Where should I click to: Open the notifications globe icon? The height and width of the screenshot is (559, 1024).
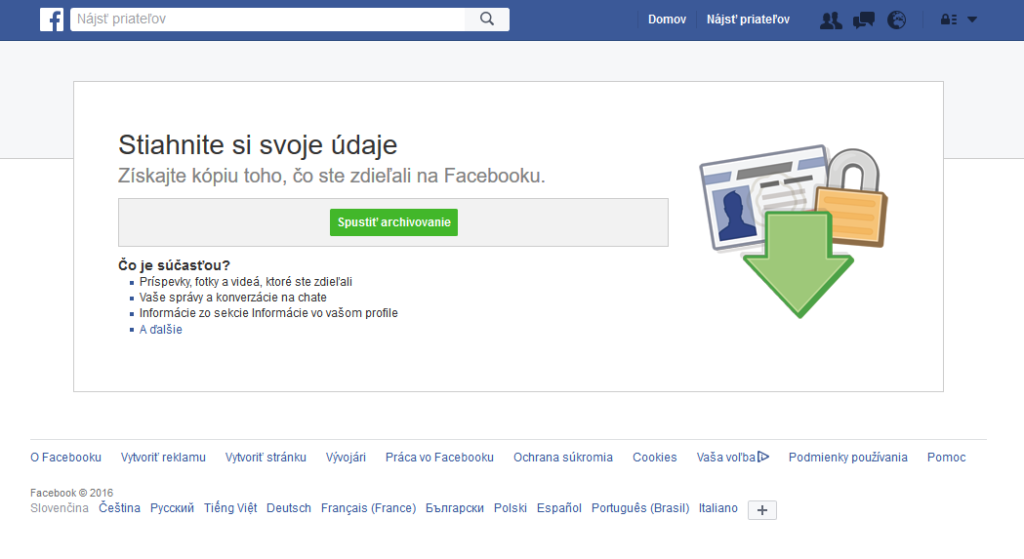coord(897,20)
